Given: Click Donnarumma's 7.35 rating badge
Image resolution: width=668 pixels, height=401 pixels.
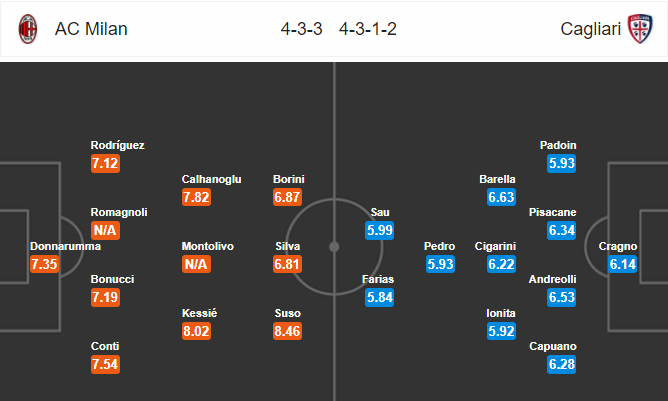Looking at the screenshot, I should (44, 264).
